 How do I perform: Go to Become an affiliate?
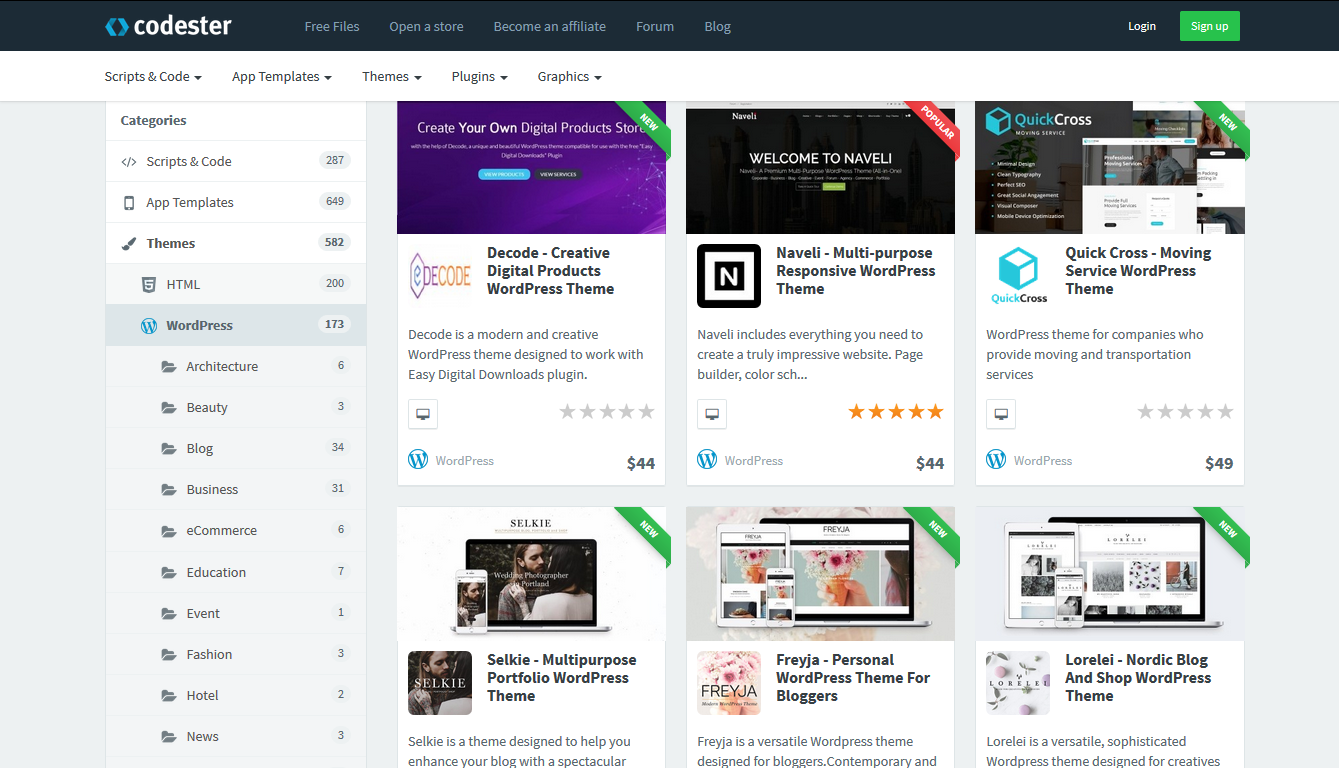coord(550,26)
